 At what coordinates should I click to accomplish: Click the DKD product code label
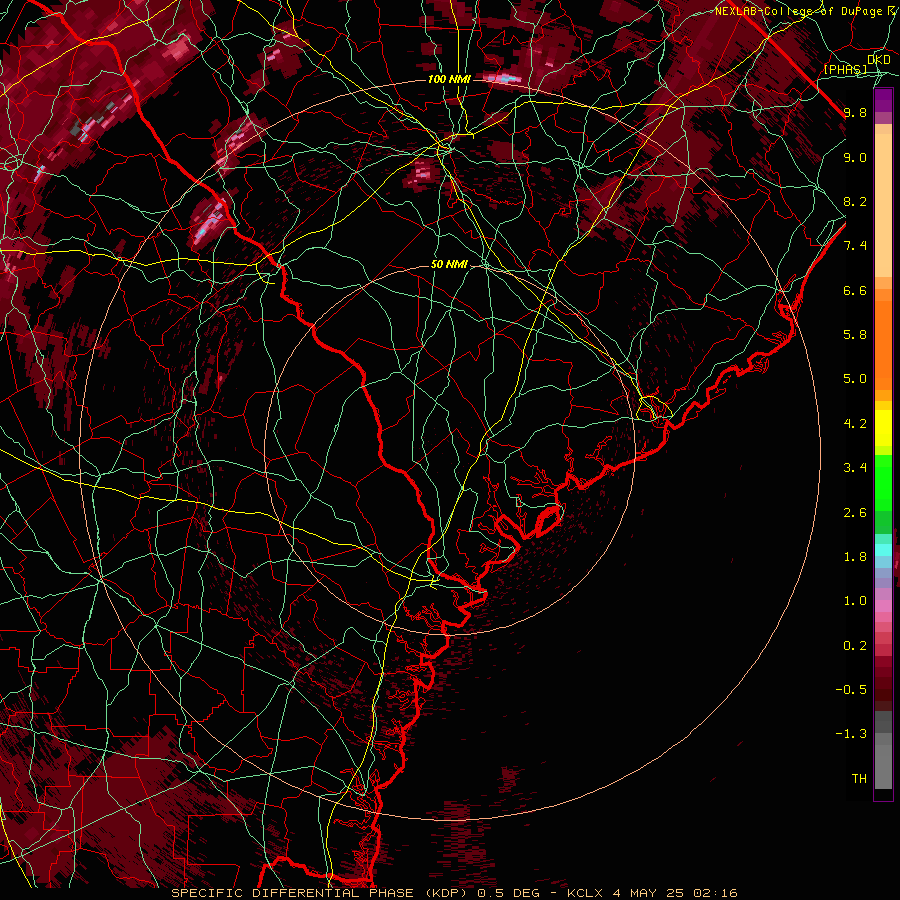879,60
